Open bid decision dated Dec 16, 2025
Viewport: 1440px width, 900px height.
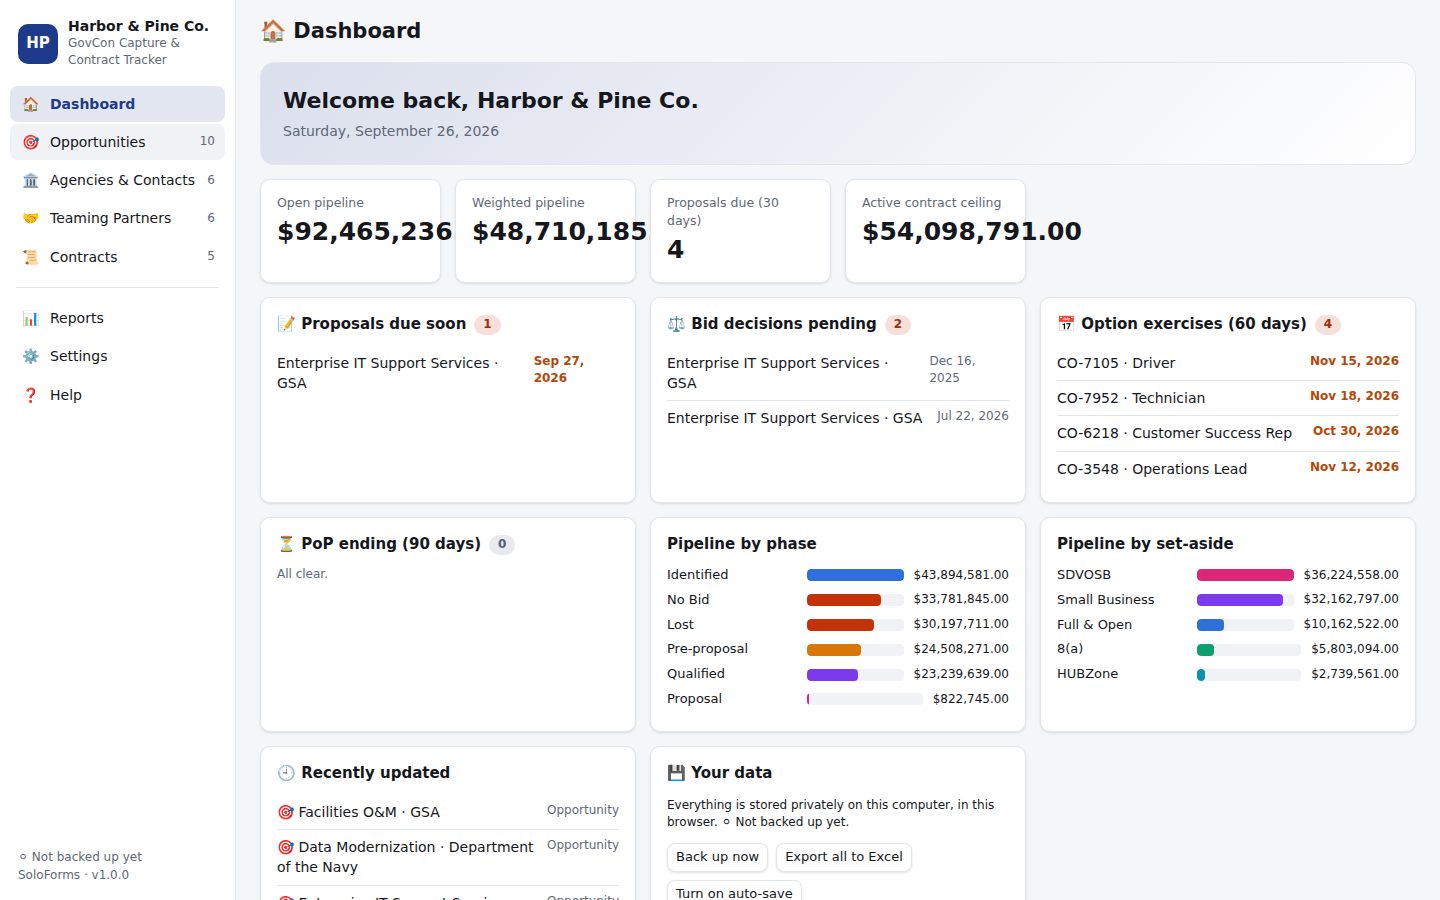[x=838, y=372]
